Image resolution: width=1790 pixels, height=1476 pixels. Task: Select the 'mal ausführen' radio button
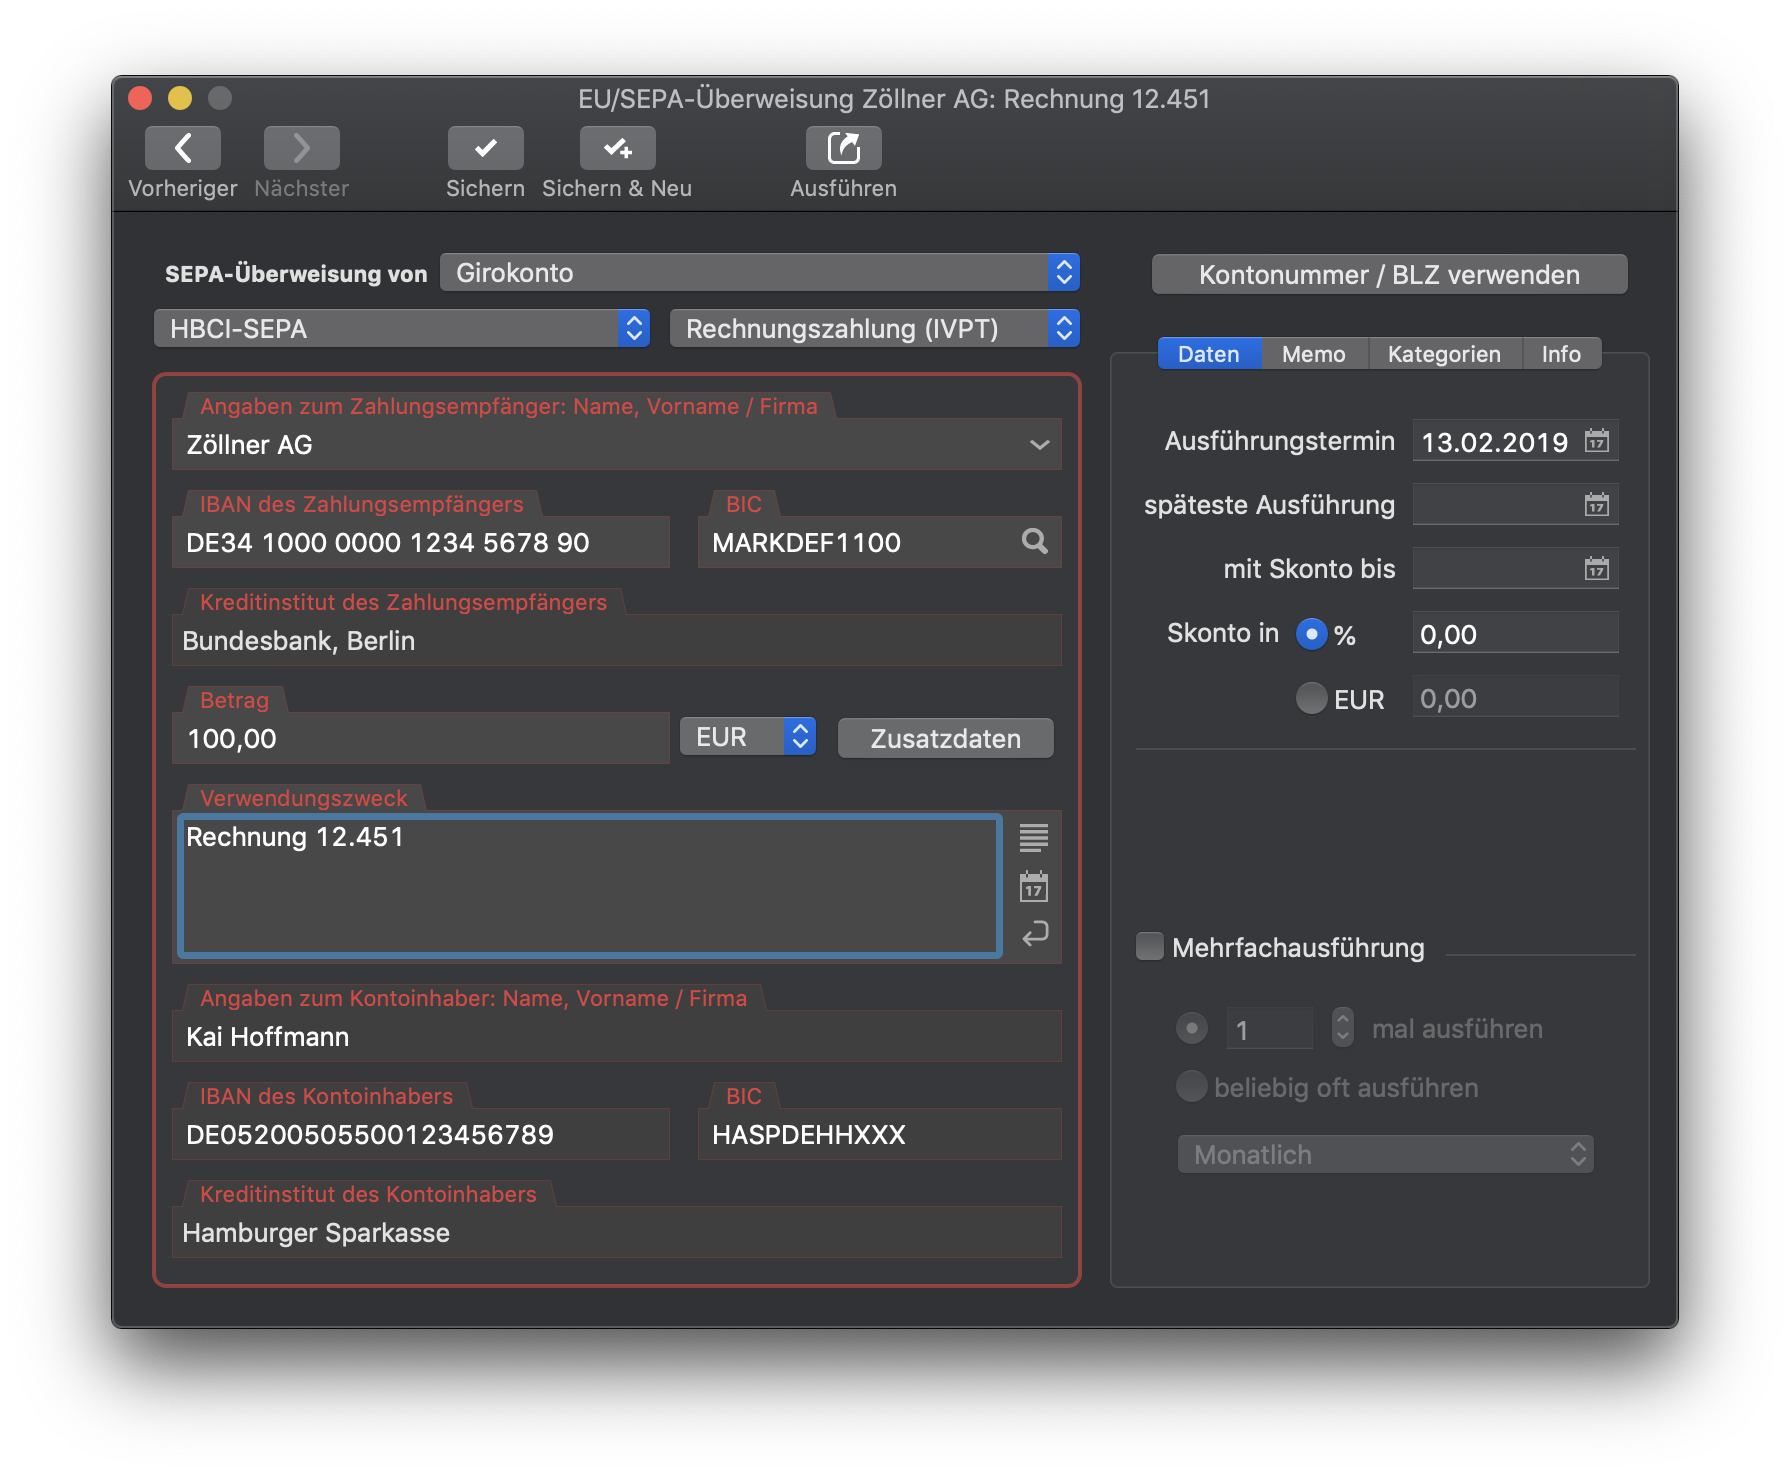(x=1191, y=1028)
